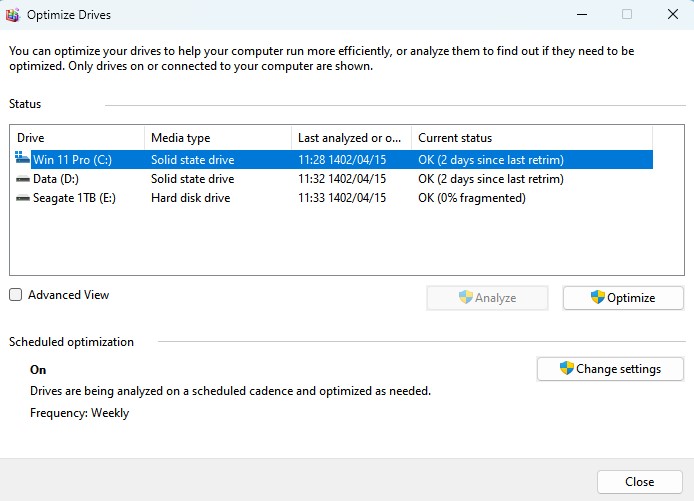
Task: Select the Data (D:) drive row
Action: point(332,179)
